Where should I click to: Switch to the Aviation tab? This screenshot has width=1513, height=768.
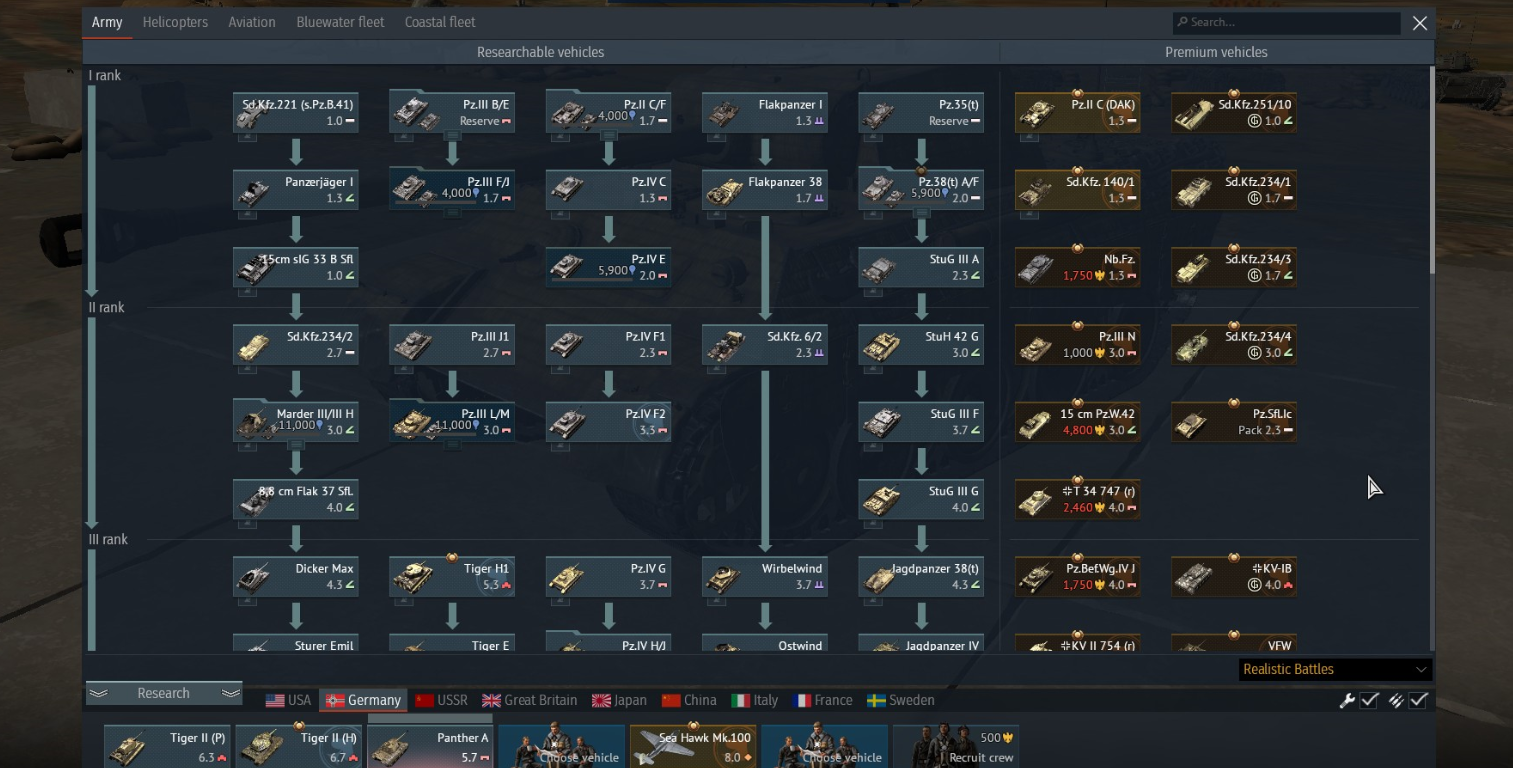coord(252,22)
